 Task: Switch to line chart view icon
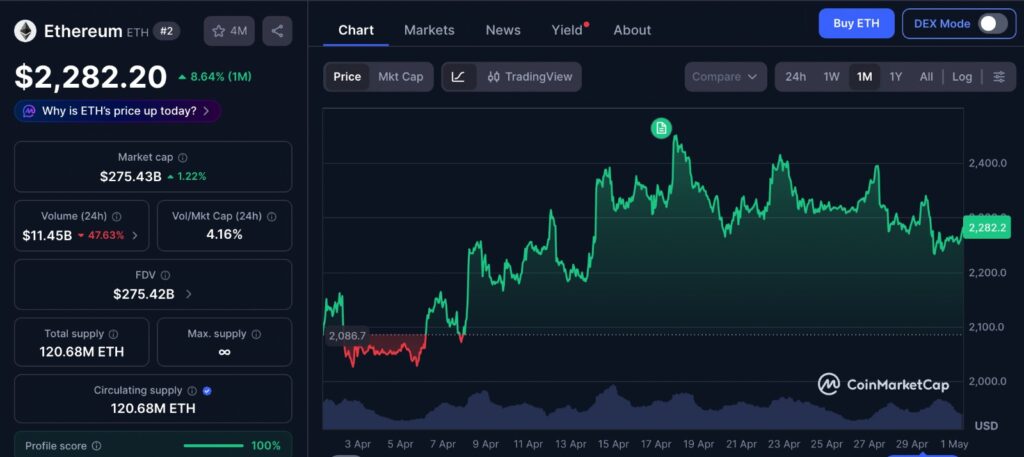pos(458,77)
